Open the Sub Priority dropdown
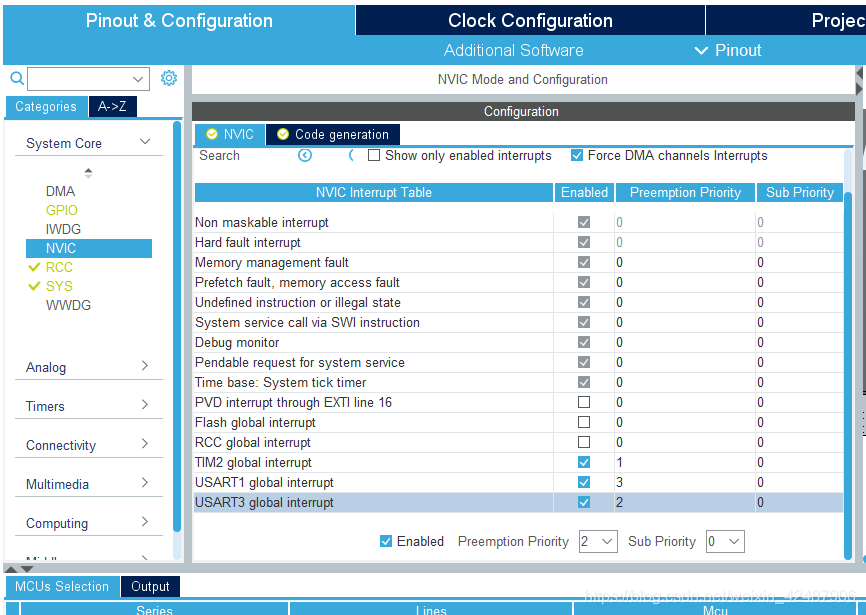Screen dimensions: 866x615 (725, 541)
